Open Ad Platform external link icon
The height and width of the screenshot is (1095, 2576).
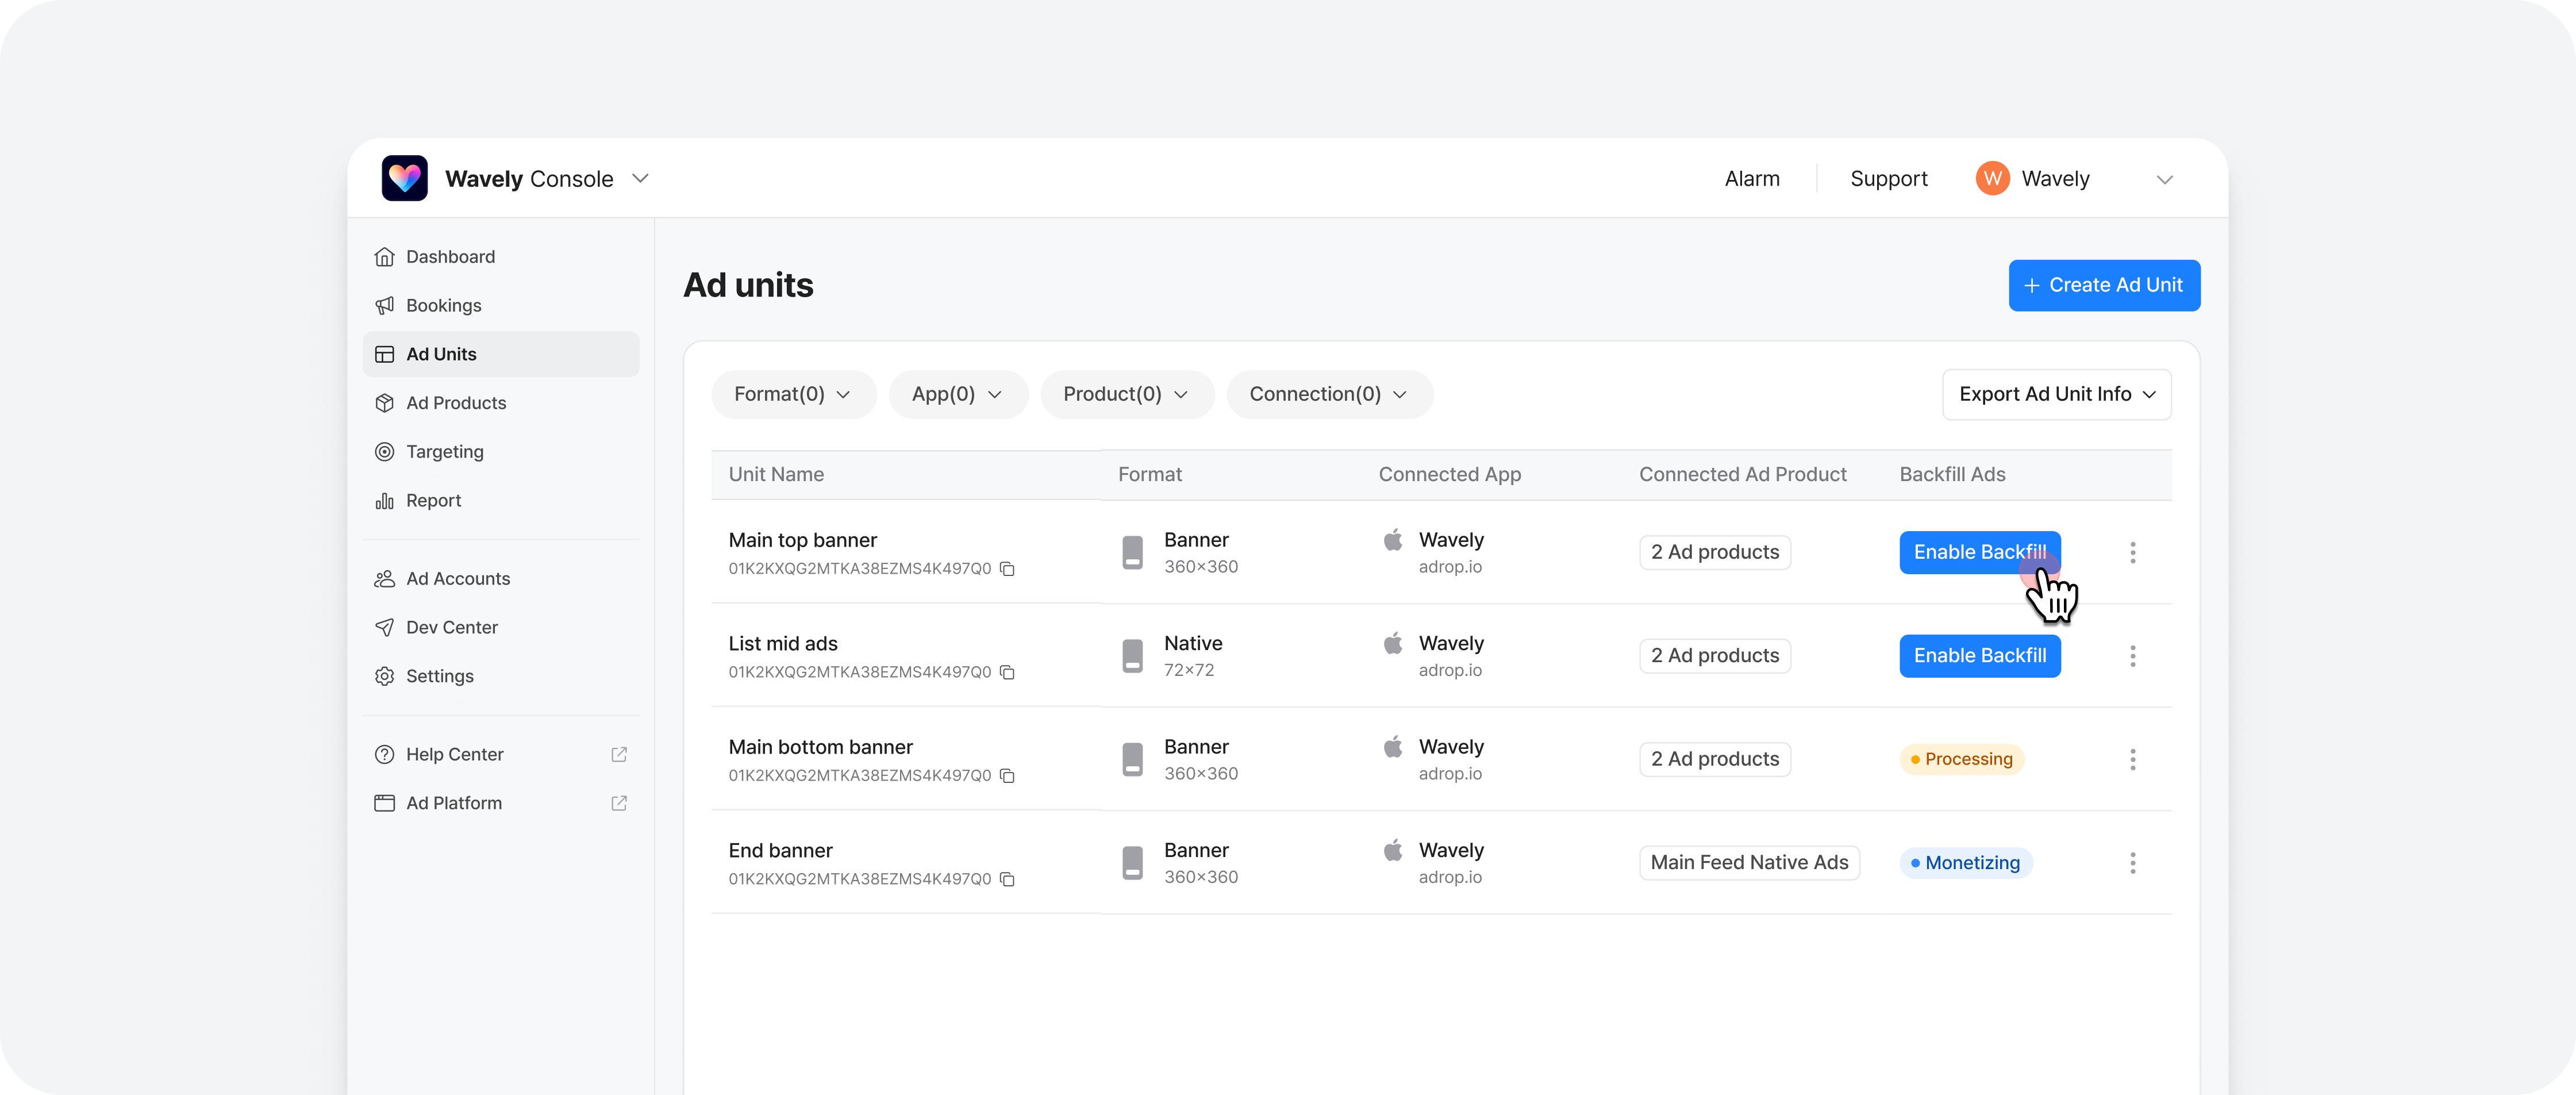pyautogui.click(x=619, y=803)
